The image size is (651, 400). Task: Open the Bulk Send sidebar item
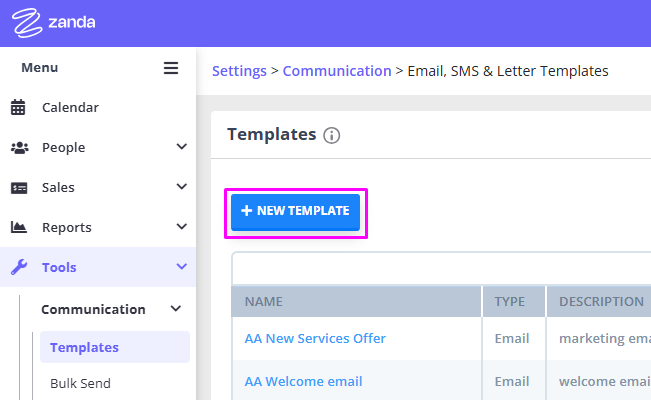coord(81,383)
